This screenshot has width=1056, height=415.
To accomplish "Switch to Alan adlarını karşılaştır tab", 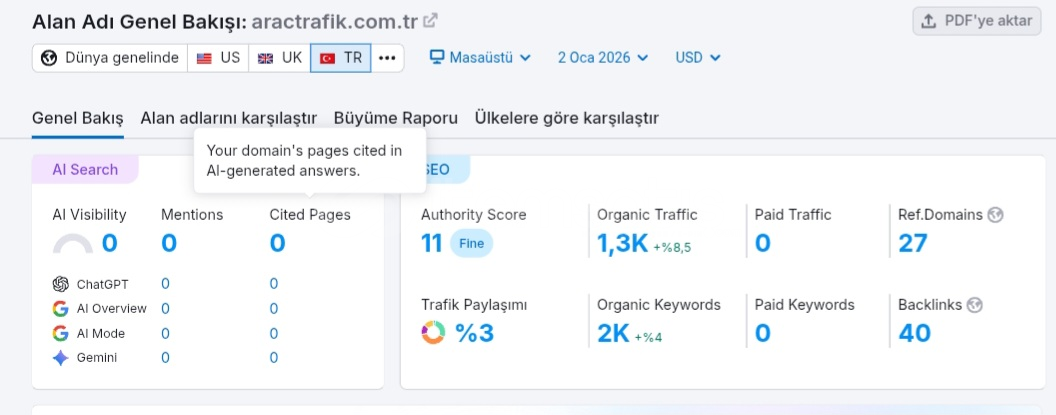I will pyautogui.click(x=228, y=118).
